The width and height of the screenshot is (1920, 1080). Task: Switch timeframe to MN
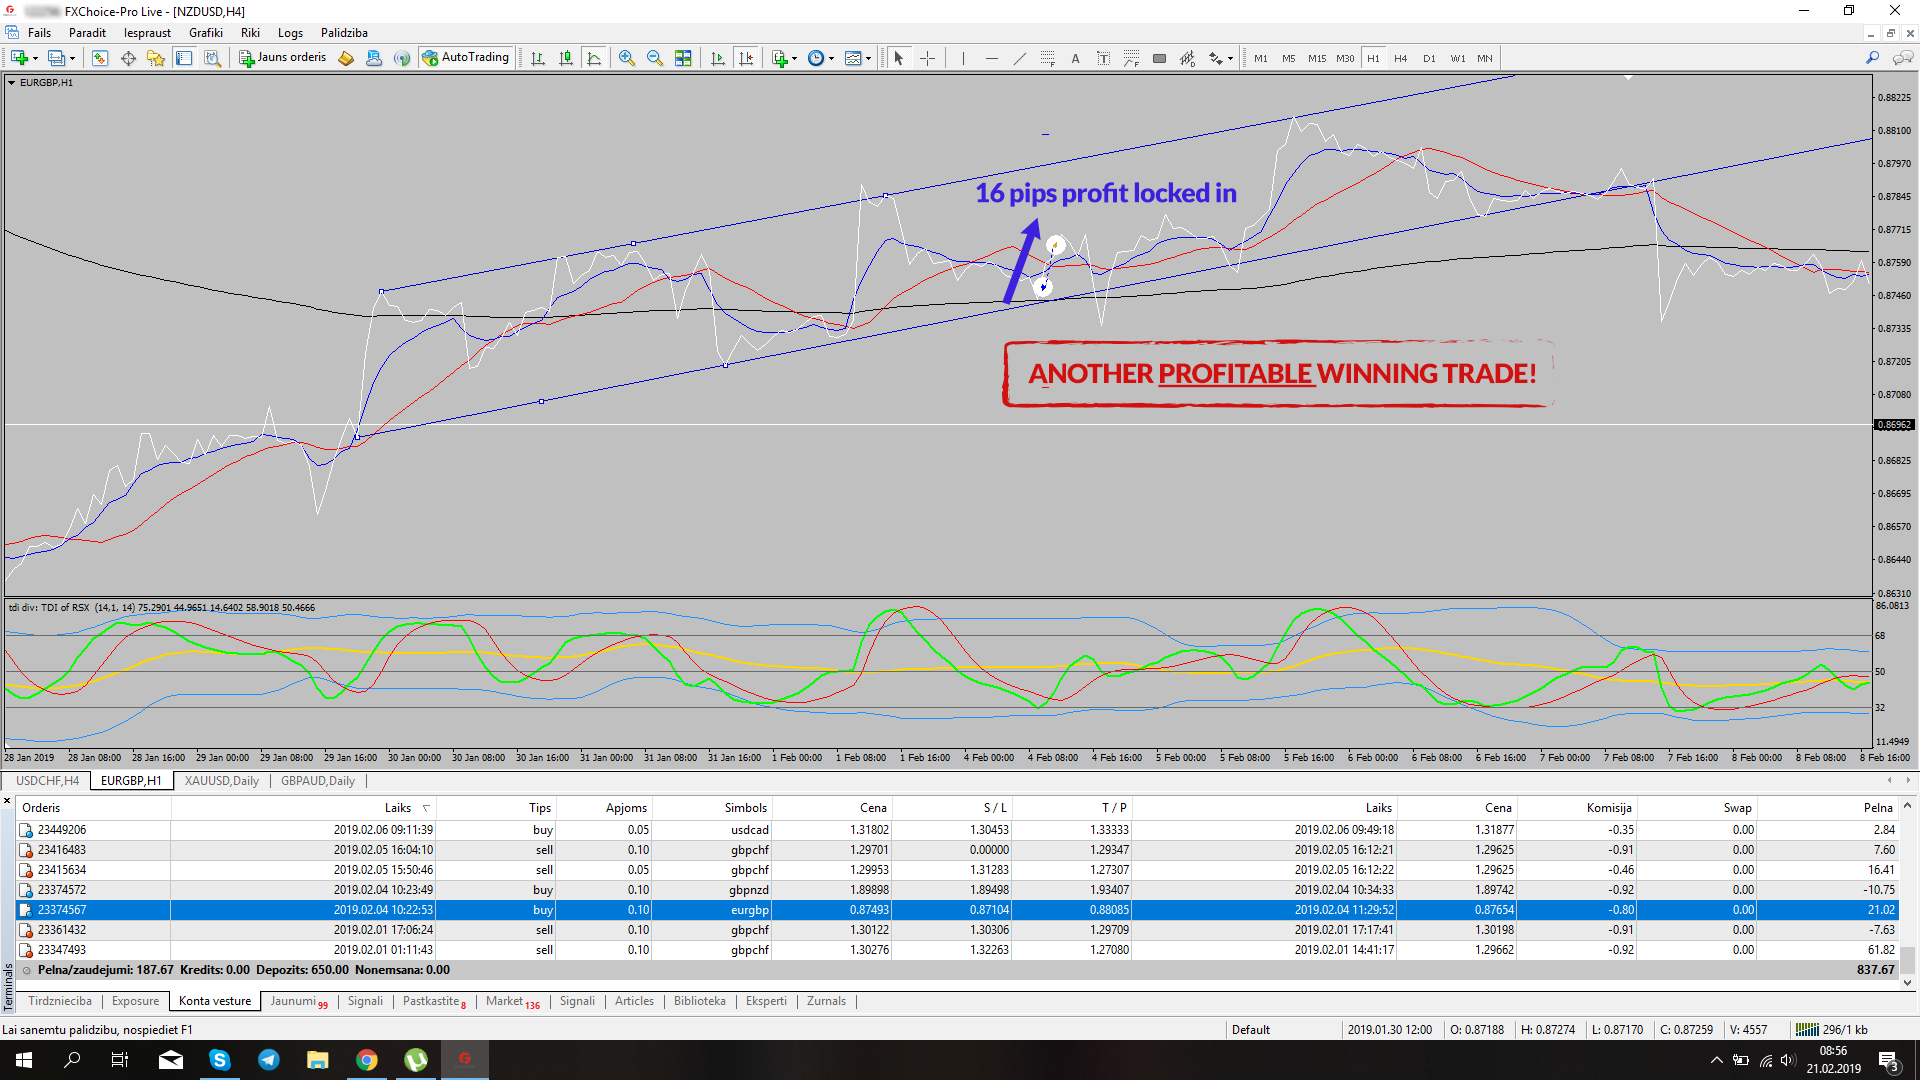(x=1485, y=58)
